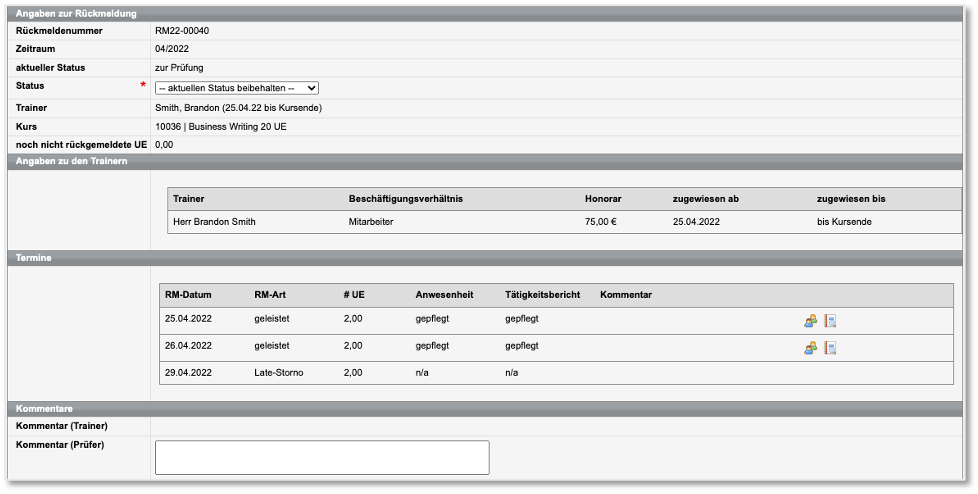The height and width of the screenshot is (494, 978).
Task: Click Zeitraum value 04/2022
Action: pyautogui.click(x=172, y=49)
